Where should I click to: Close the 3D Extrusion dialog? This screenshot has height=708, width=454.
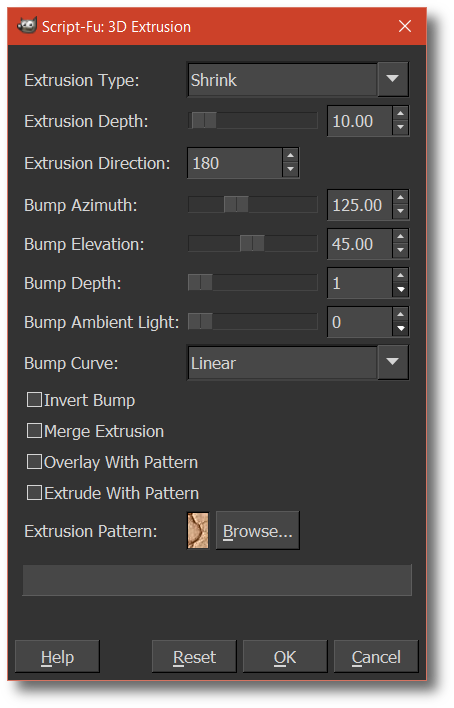(405, 26)
